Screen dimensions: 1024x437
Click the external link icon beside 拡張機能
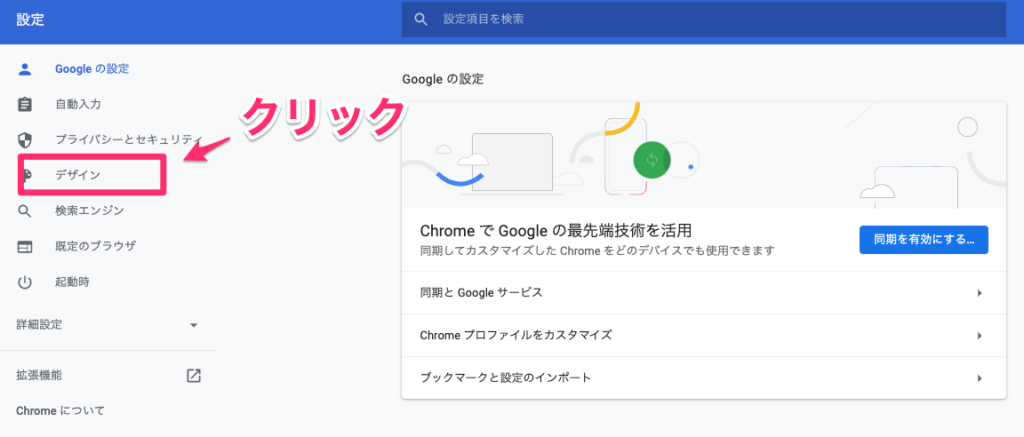click(x=194, y=376)
